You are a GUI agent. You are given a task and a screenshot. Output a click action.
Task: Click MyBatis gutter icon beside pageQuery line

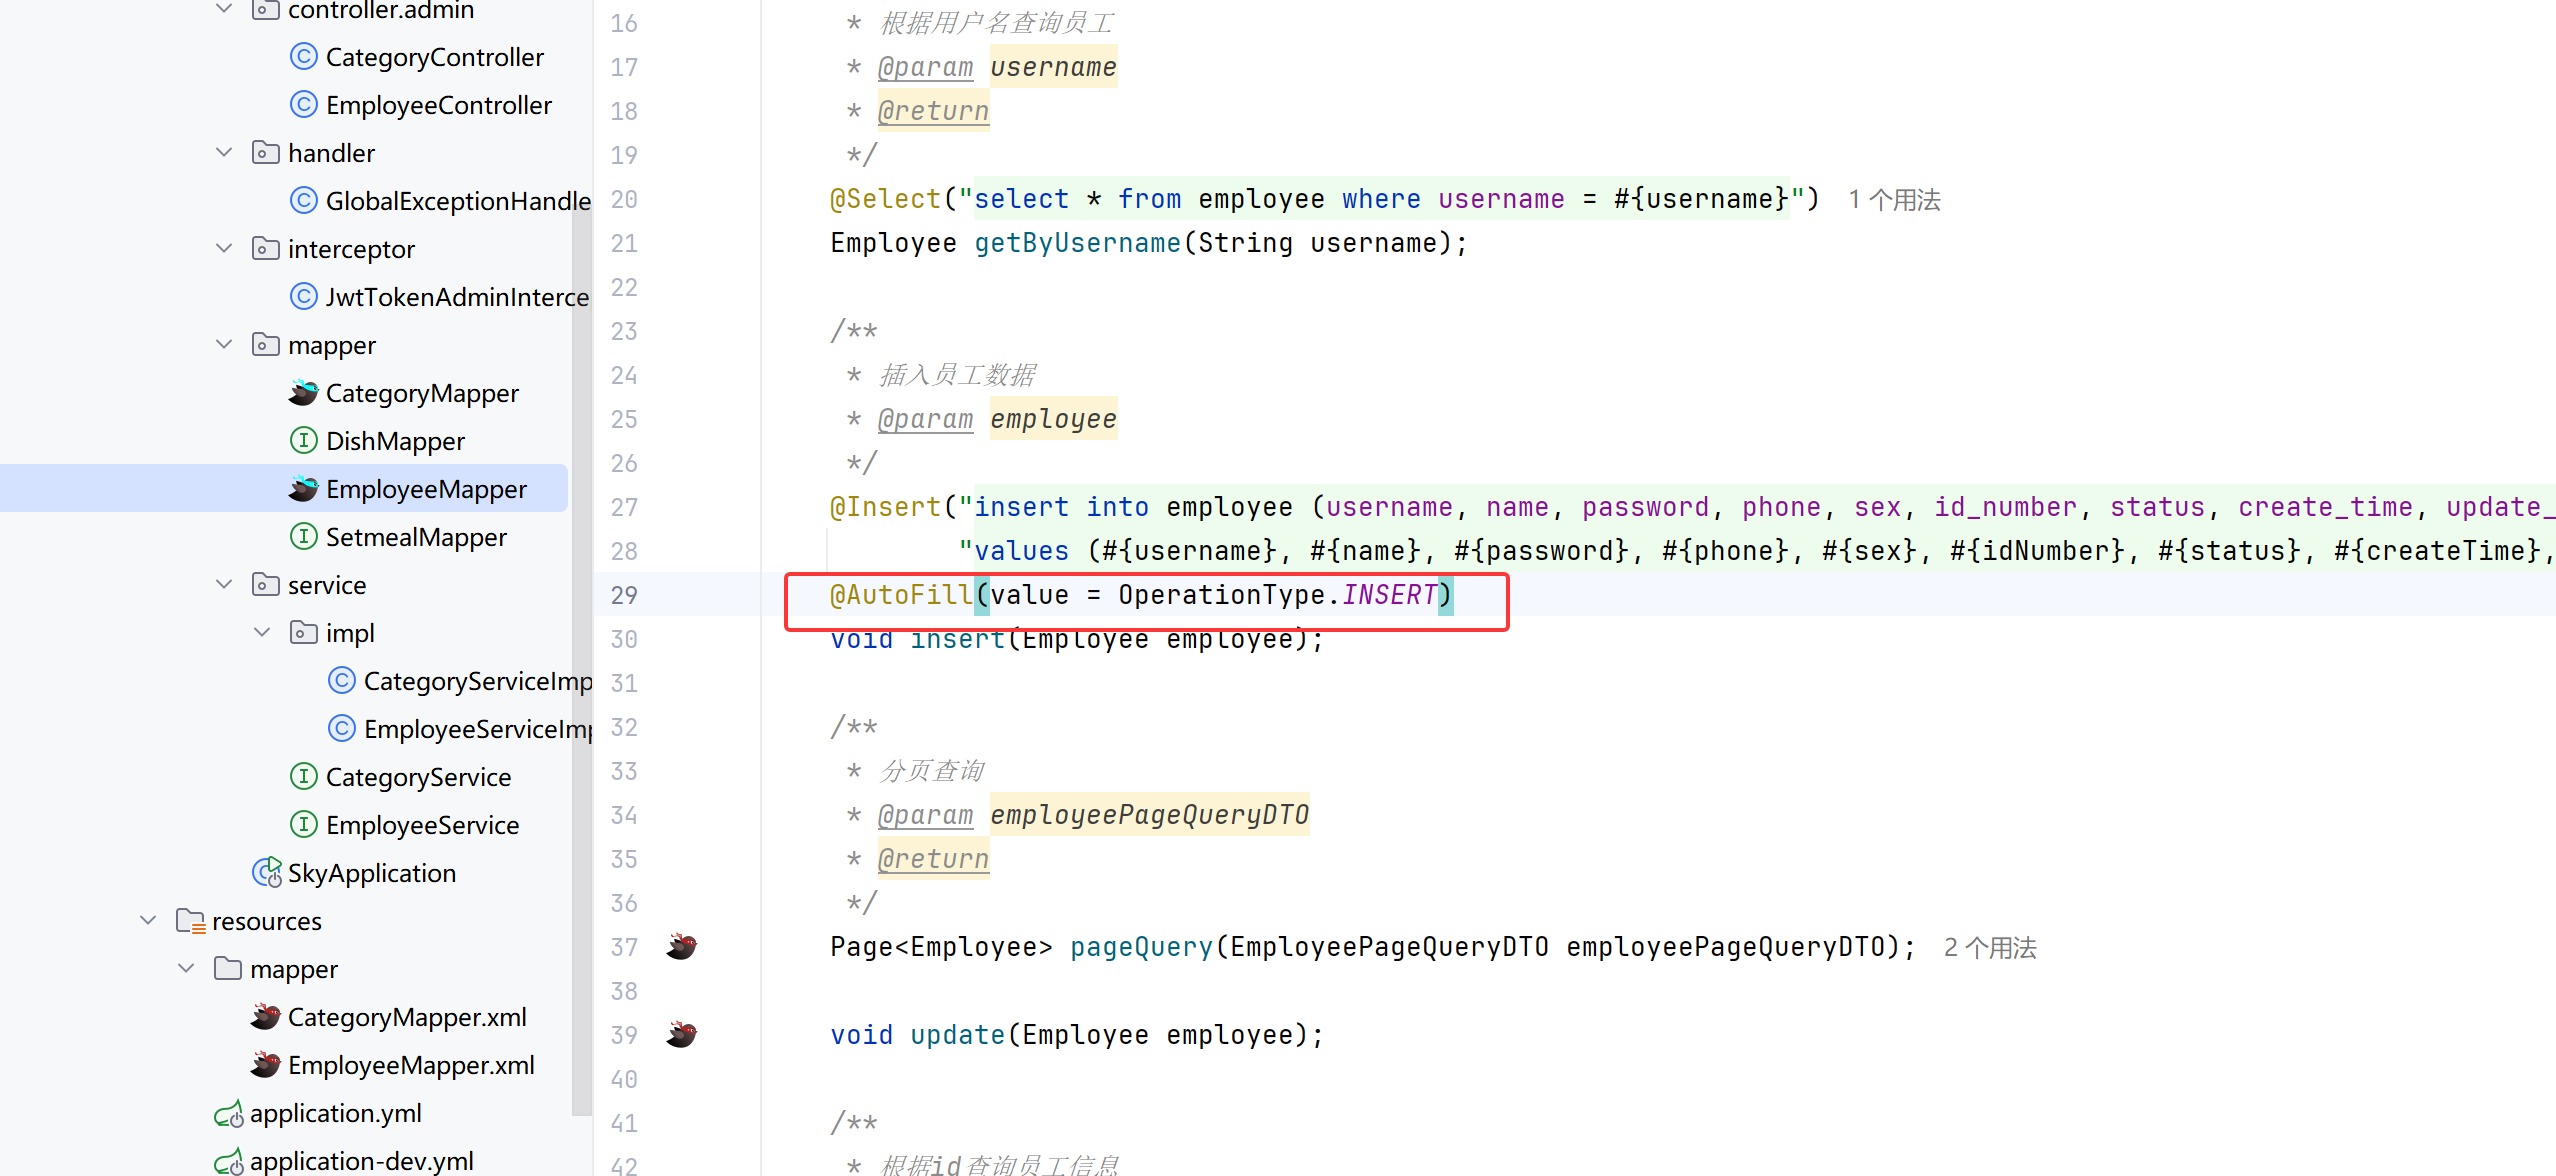pos(682,946)
